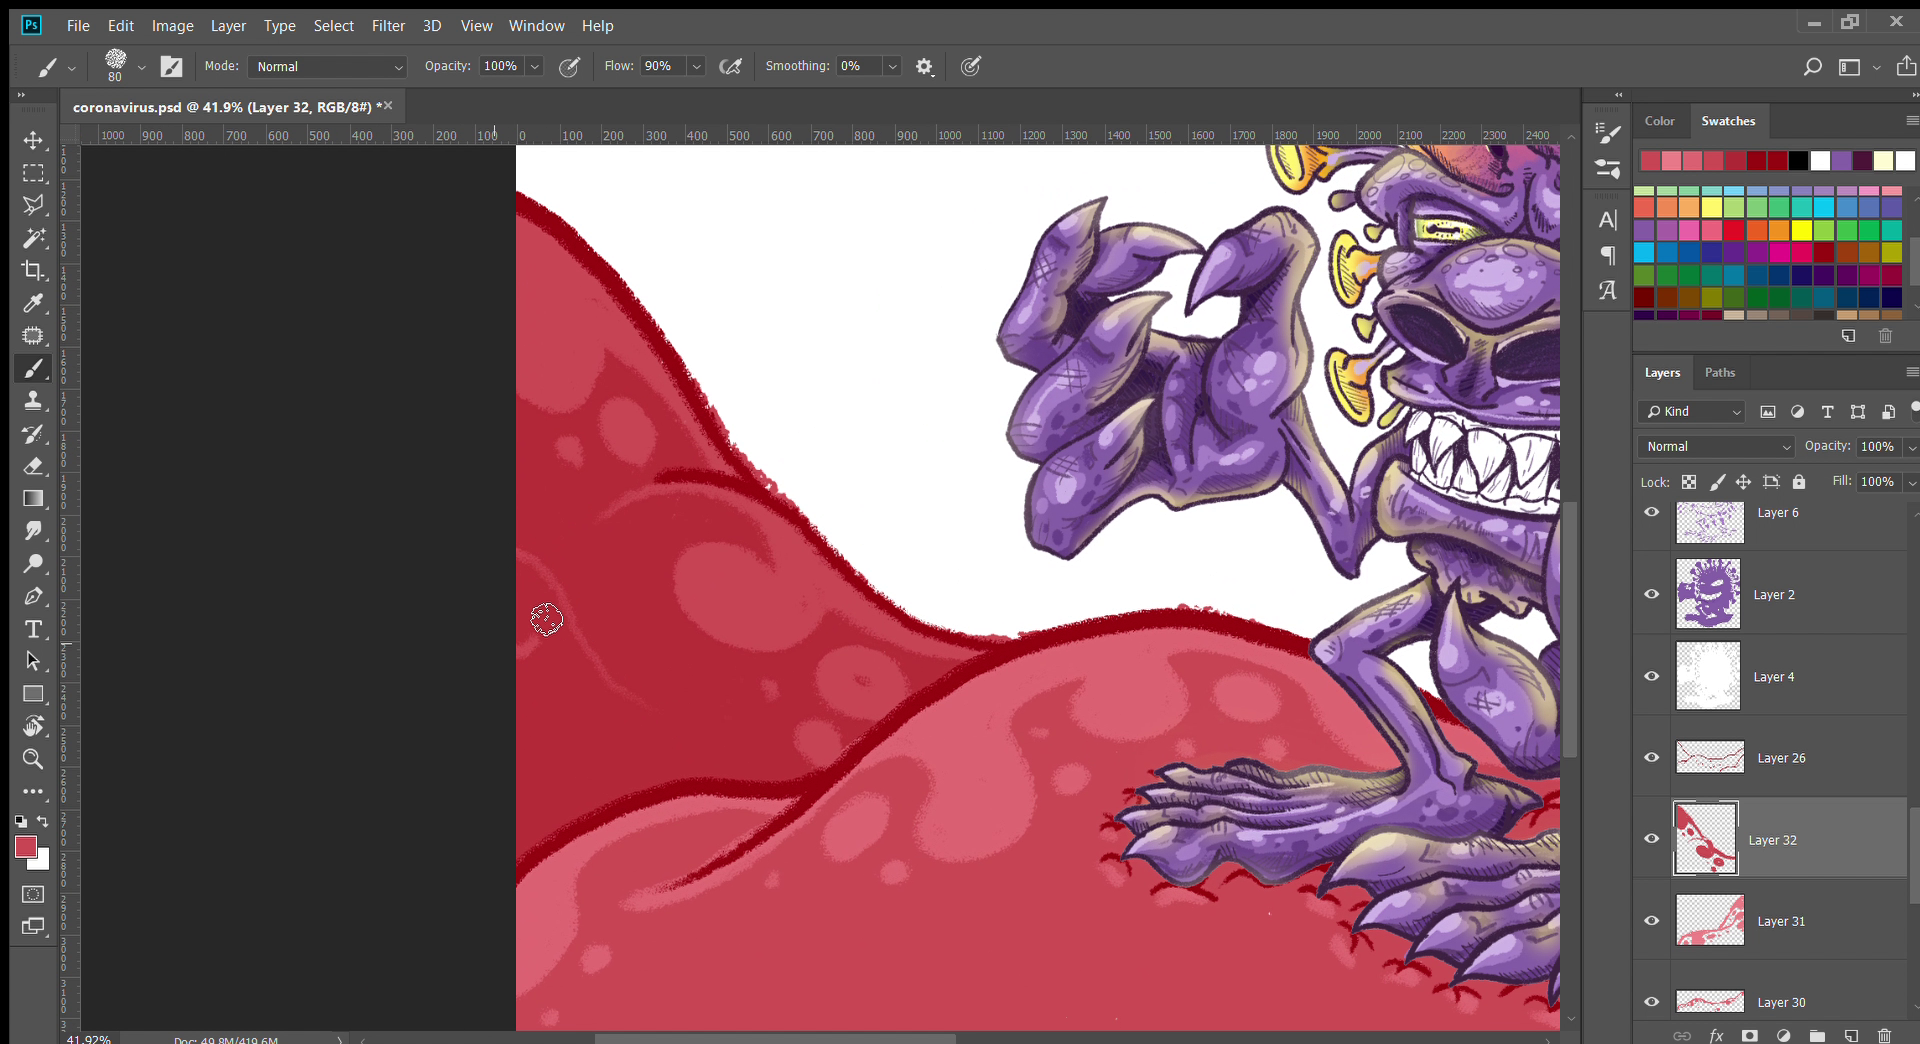Open the brush Mode dropdown
The height and width of the screenshot is (1044, 1920).
click(x=327, y=67)
